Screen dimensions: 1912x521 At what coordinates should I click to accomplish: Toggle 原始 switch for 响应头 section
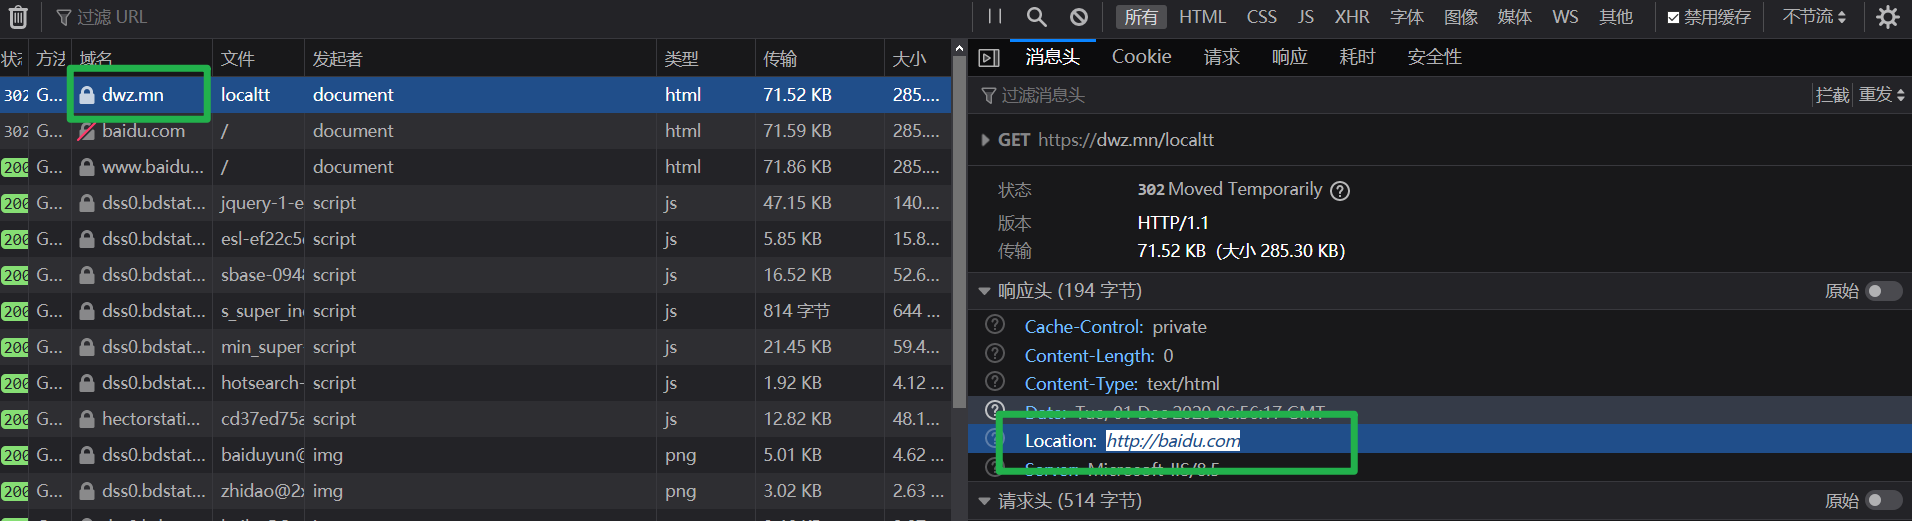coord(1884,291)
